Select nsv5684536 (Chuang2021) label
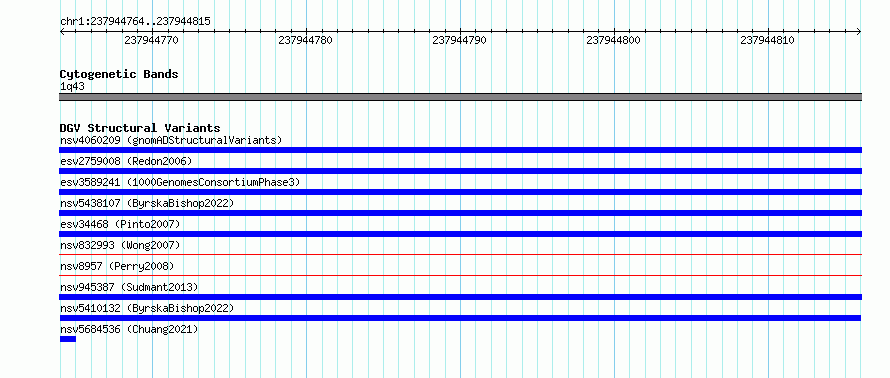 (x=129, y=329)
